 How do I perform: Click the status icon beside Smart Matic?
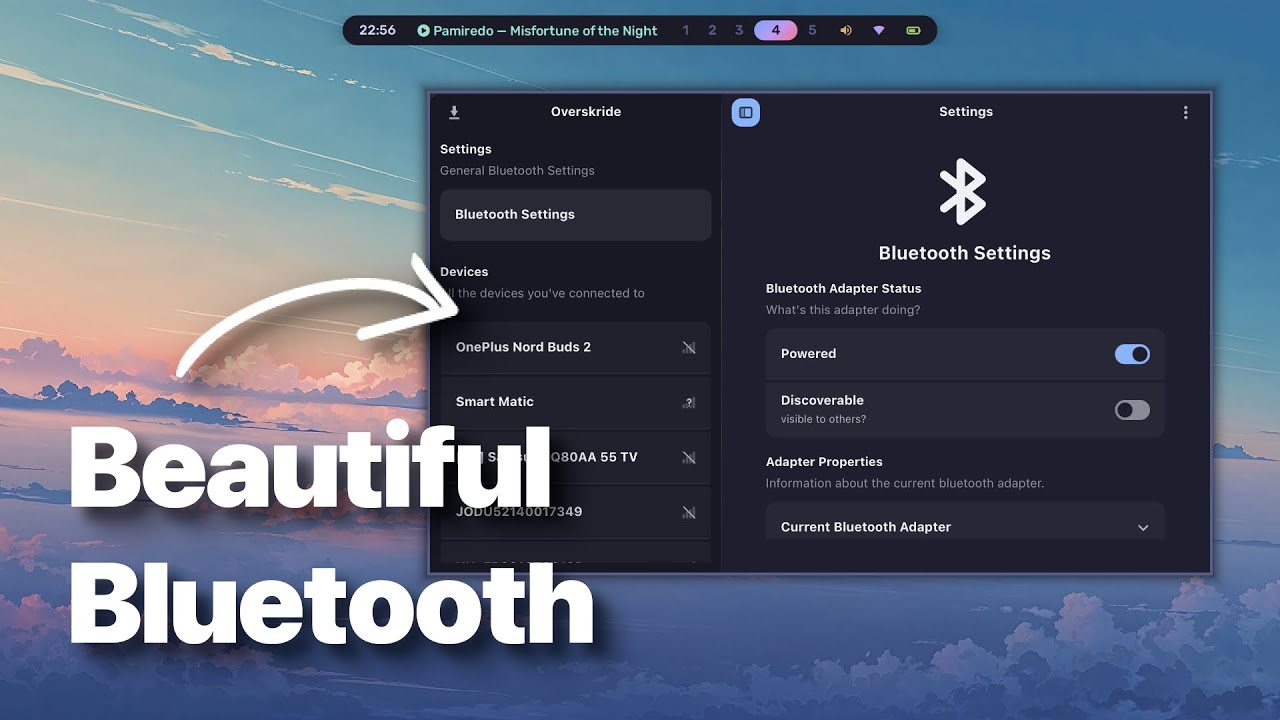tap(689, 402)
